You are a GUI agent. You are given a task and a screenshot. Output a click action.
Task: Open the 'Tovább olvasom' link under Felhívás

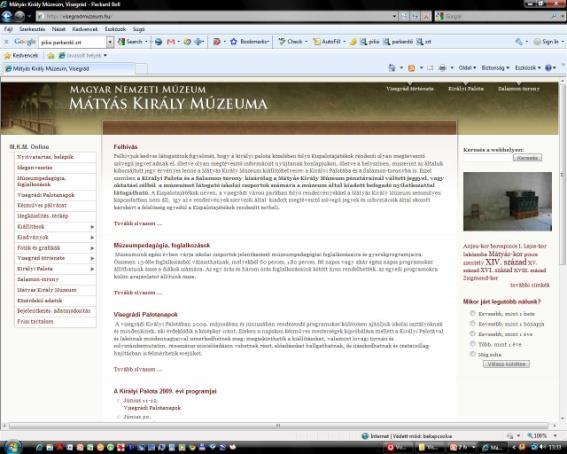138,223
